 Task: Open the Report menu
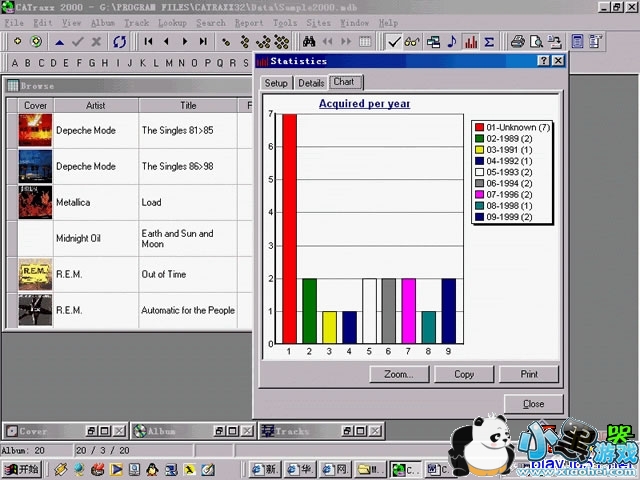pyautogui.click(x=249, y=22)
